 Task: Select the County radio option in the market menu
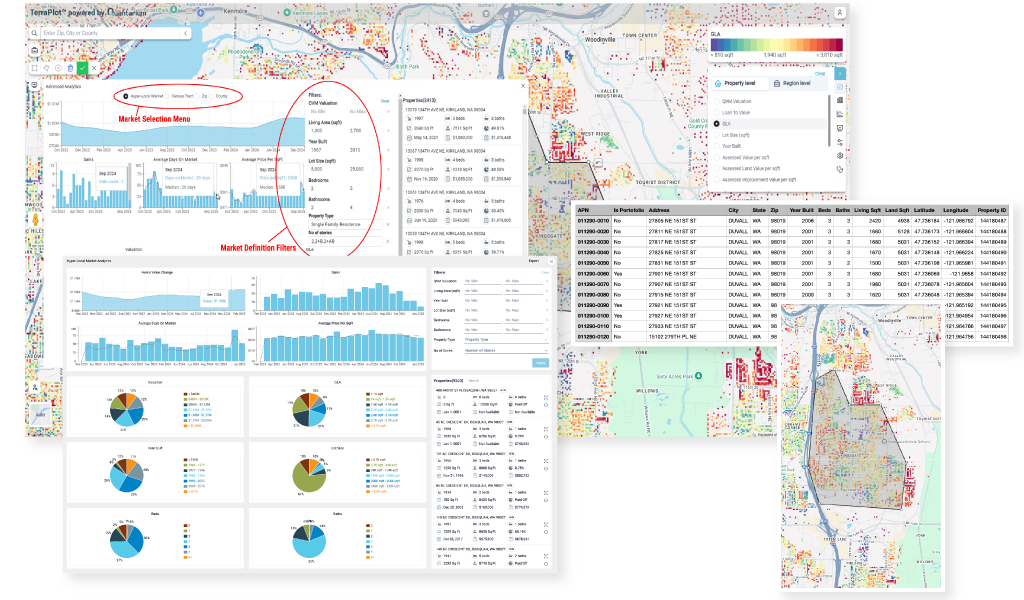click(x=212, y=96)
